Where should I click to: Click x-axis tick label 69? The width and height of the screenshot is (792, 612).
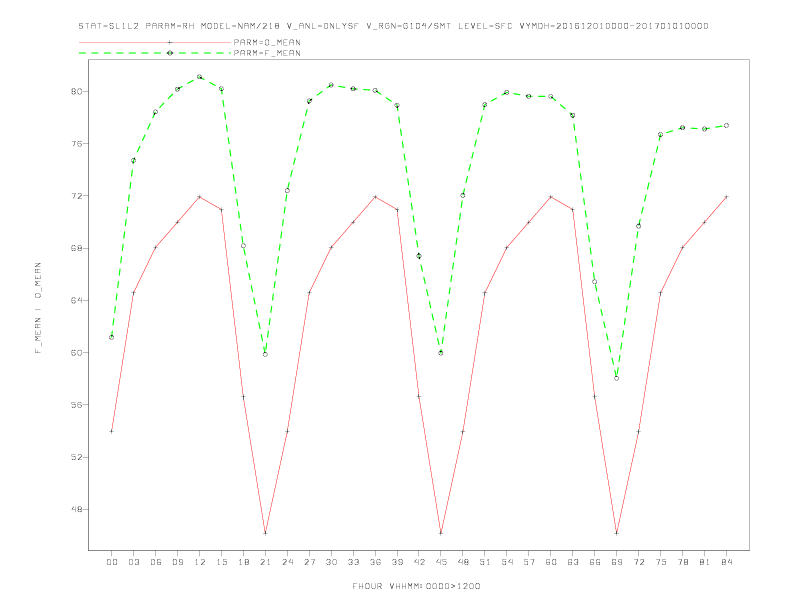(x=617, y=562)
